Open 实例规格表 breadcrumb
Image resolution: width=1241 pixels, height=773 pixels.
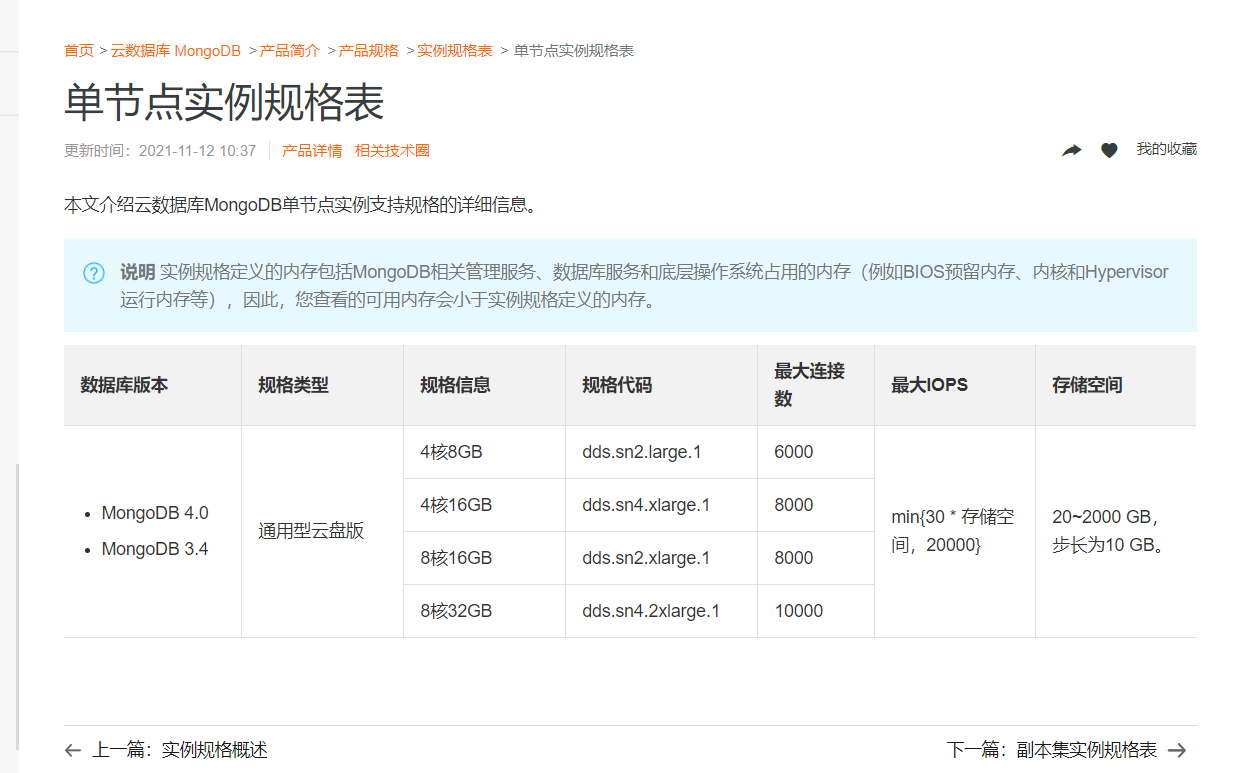pyautogui.click(x=455, y=50)
